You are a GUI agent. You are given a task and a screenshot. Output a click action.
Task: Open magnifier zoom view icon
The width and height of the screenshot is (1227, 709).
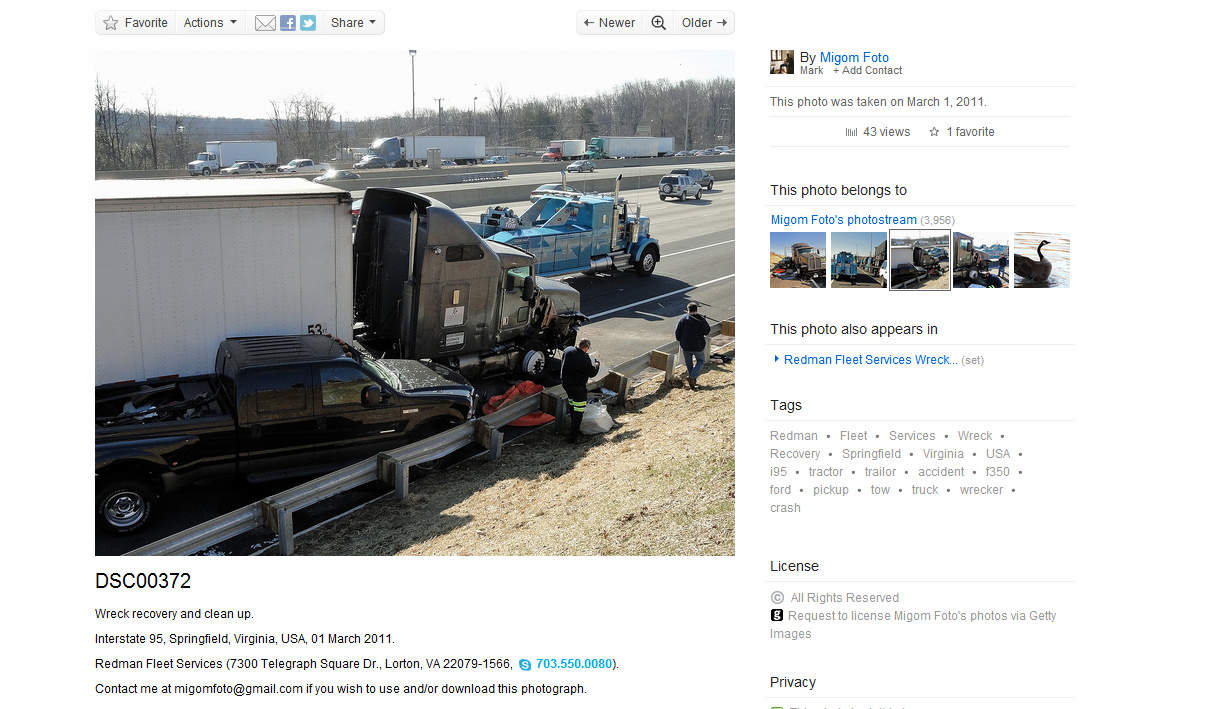click(x=658, y=23)
